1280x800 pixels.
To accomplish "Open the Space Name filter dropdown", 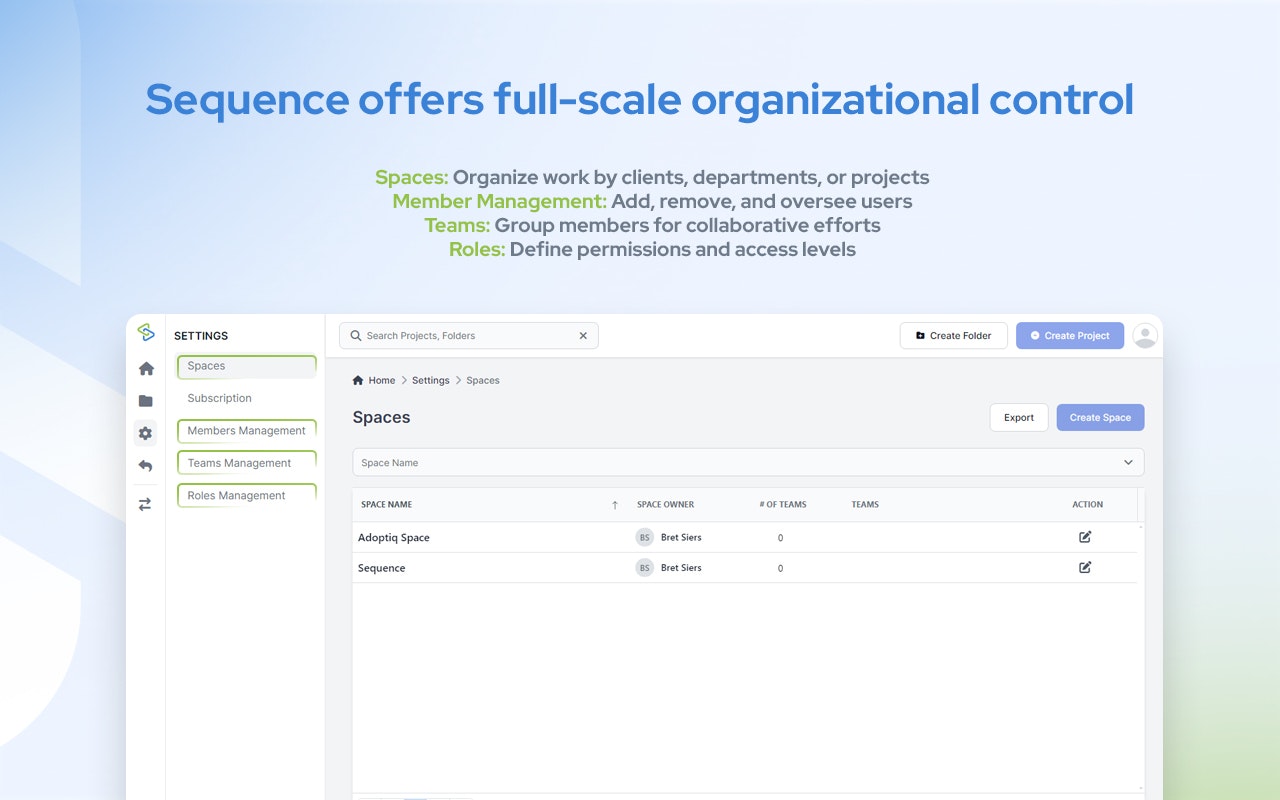I will [x=1129, y=462].
